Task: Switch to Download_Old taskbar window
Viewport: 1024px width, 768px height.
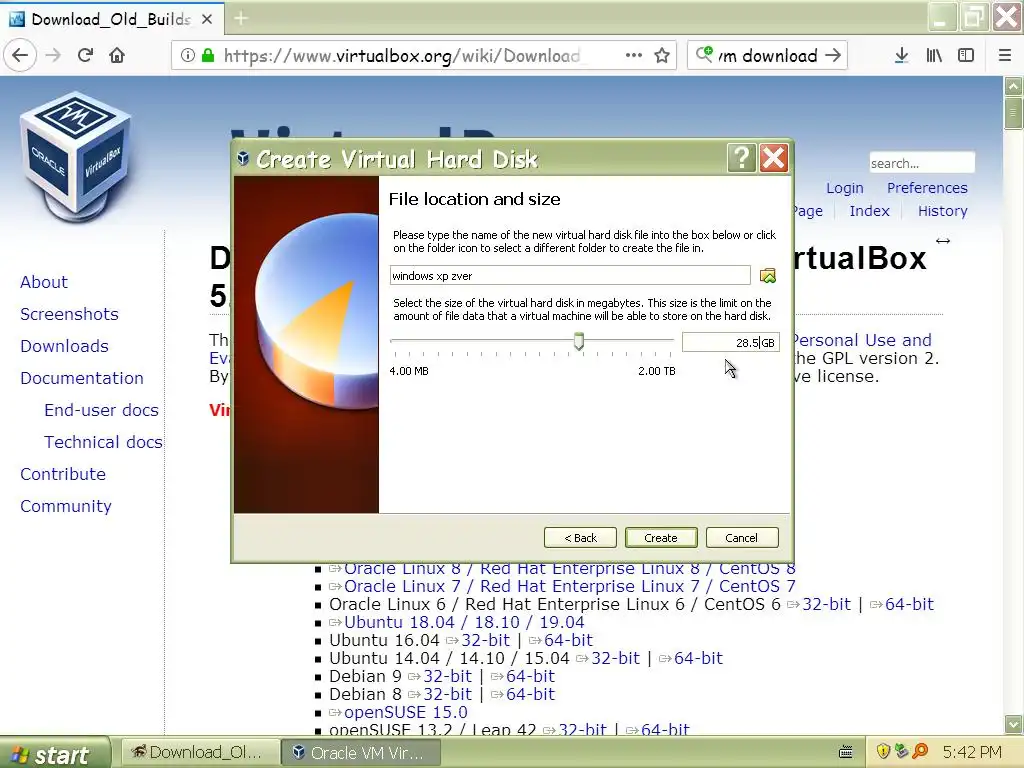Action: pyautogui.click(x=199, y=753)
